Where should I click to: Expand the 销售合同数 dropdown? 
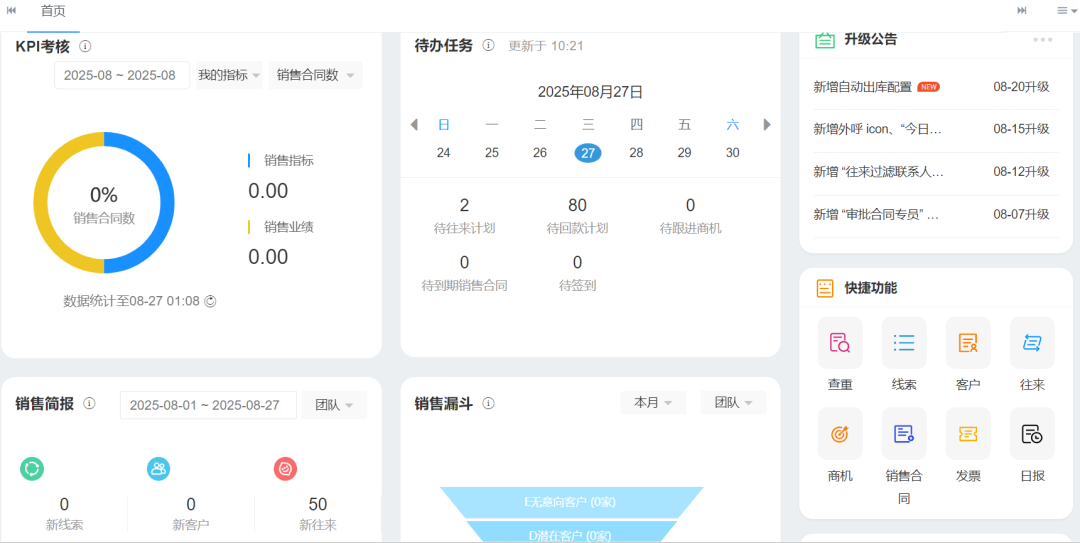click(x=315, y=75)
